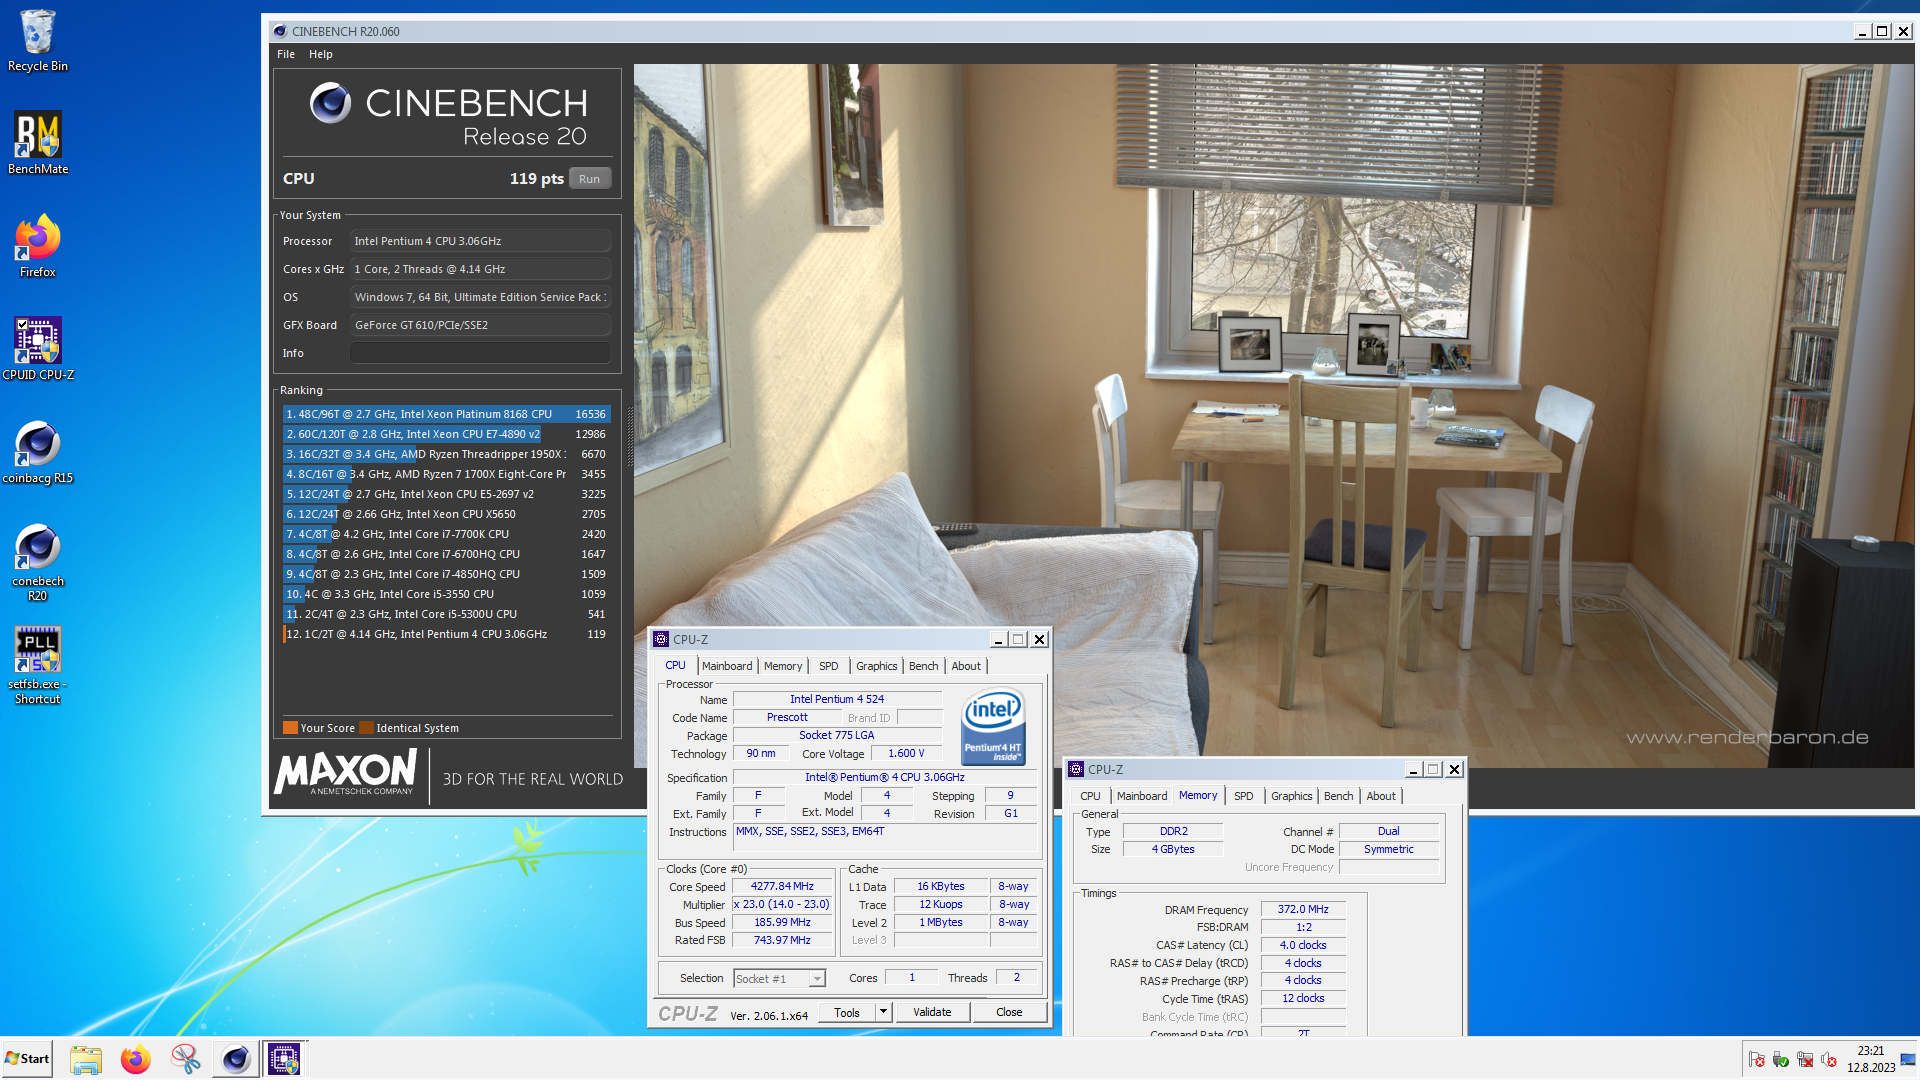Open the Recycle Bin desktop icon

38,40
